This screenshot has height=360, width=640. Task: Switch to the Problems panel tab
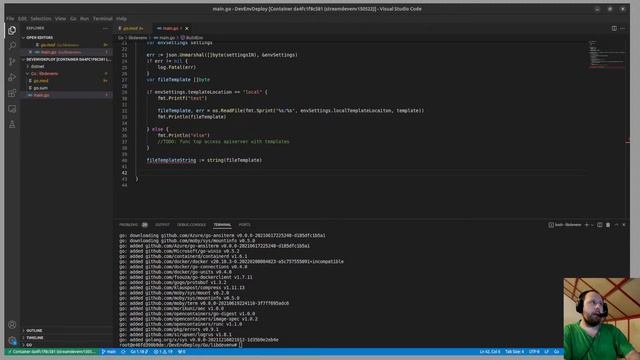coord(129,225)
